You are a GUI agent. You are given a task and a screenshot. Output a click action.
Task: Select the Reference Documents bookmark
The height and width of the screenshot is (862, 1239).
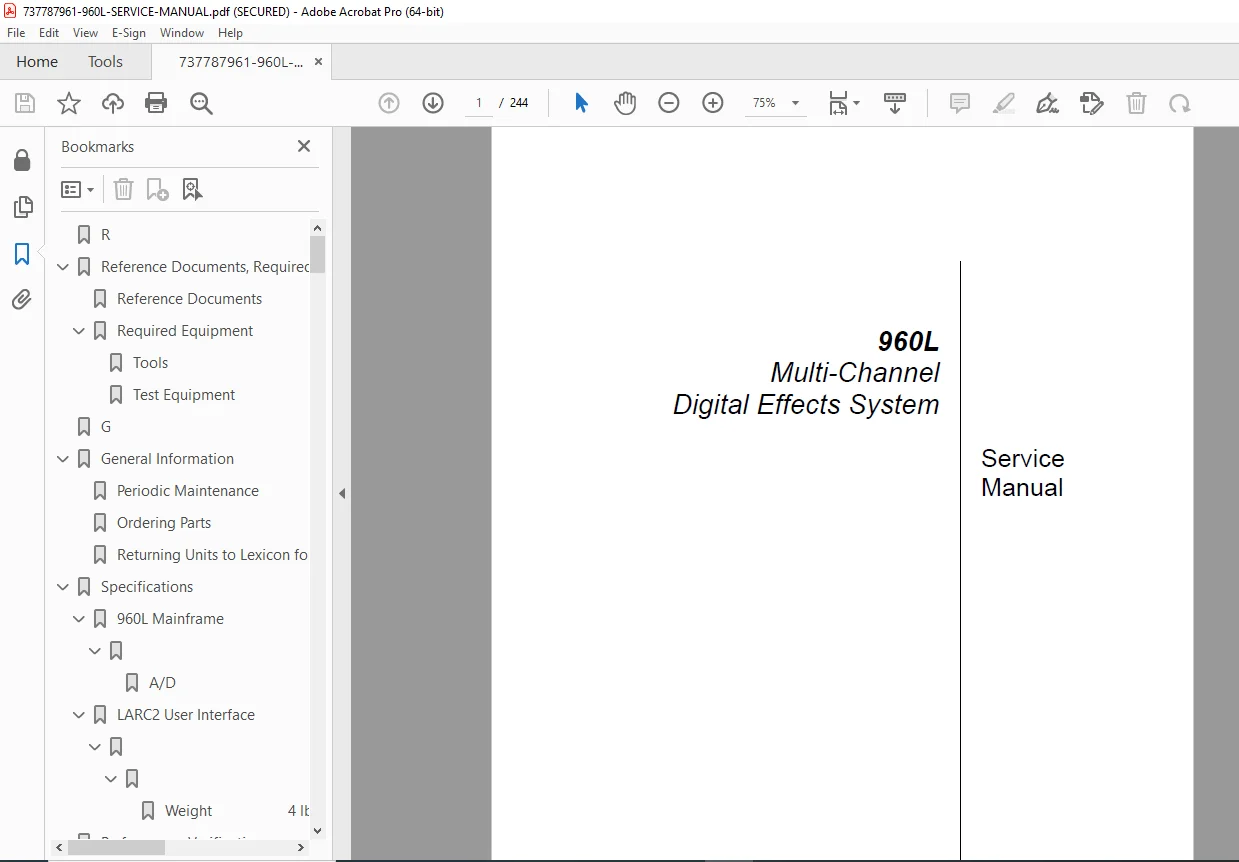[x=189, y=299]
